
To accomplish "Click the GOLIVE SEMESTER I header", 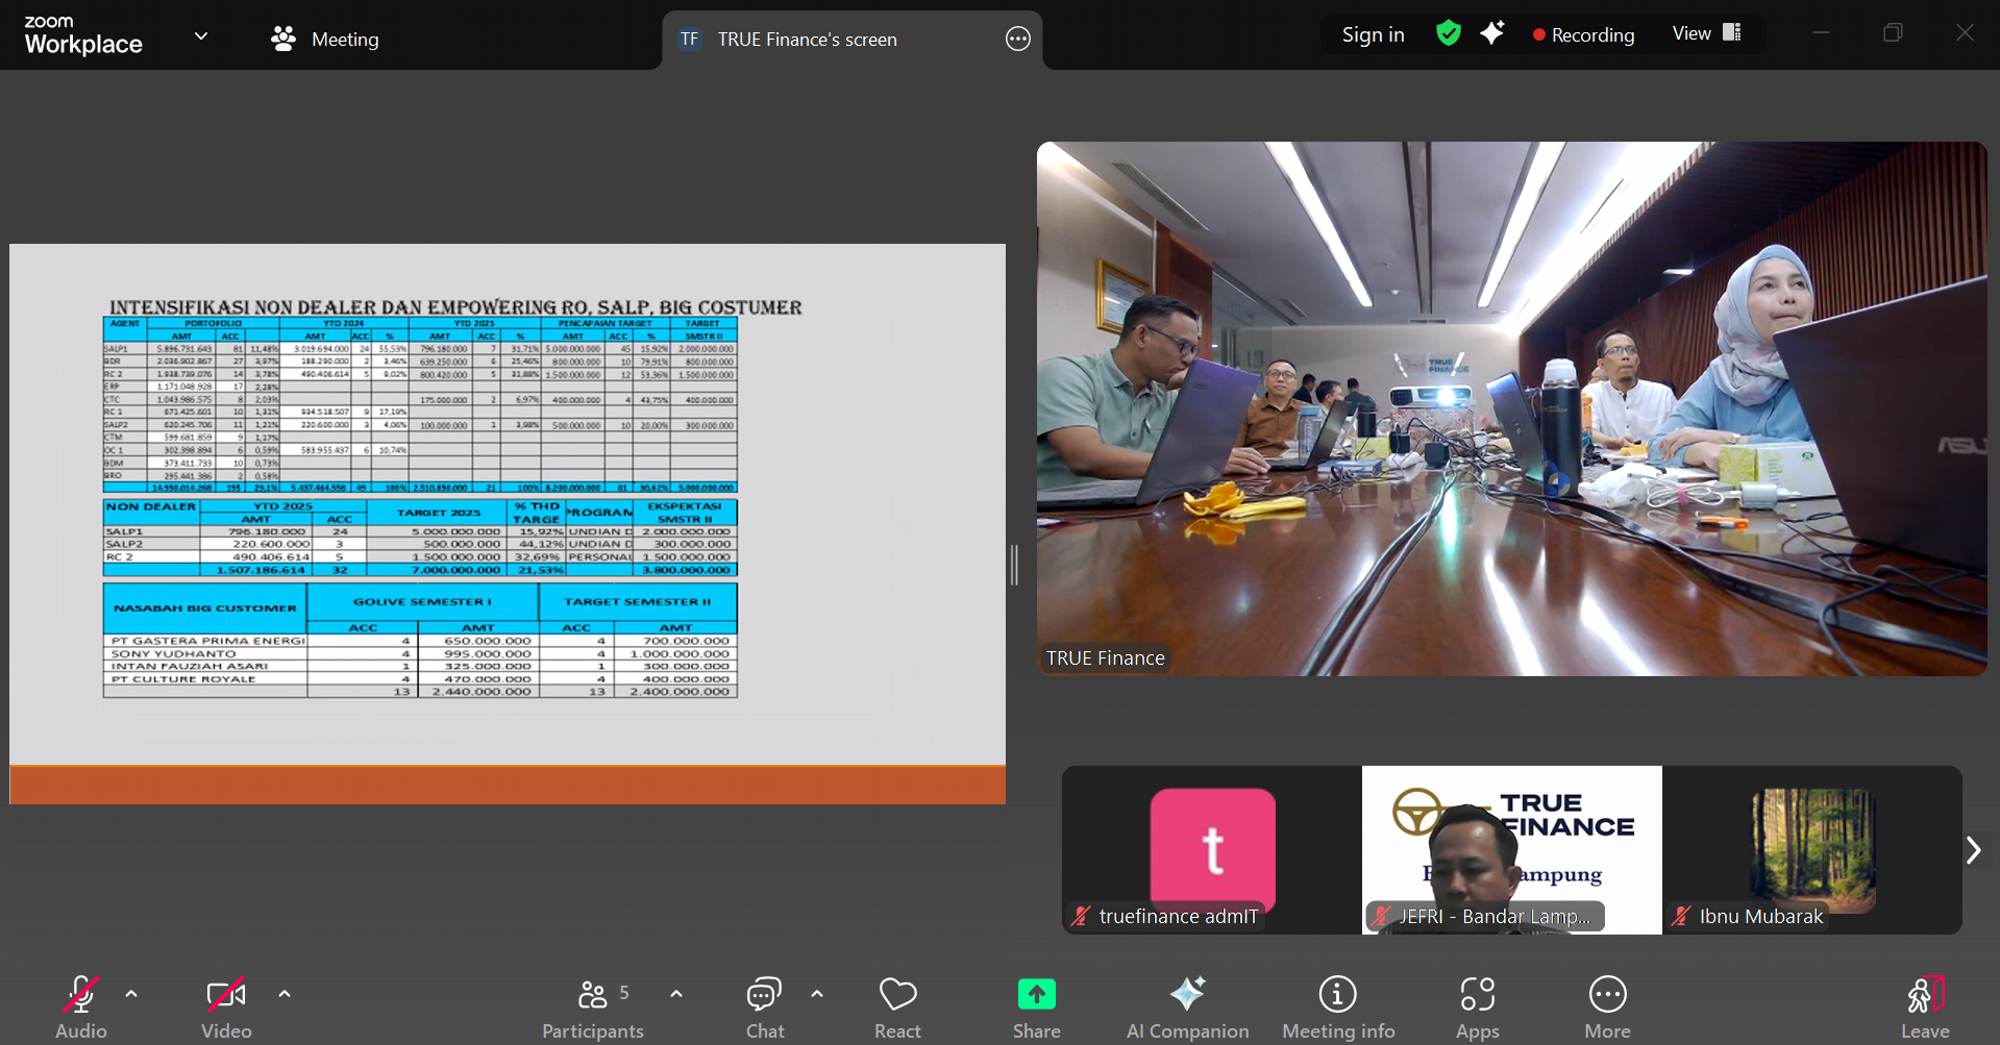I will pyautogui.click(x=422, y=602).
